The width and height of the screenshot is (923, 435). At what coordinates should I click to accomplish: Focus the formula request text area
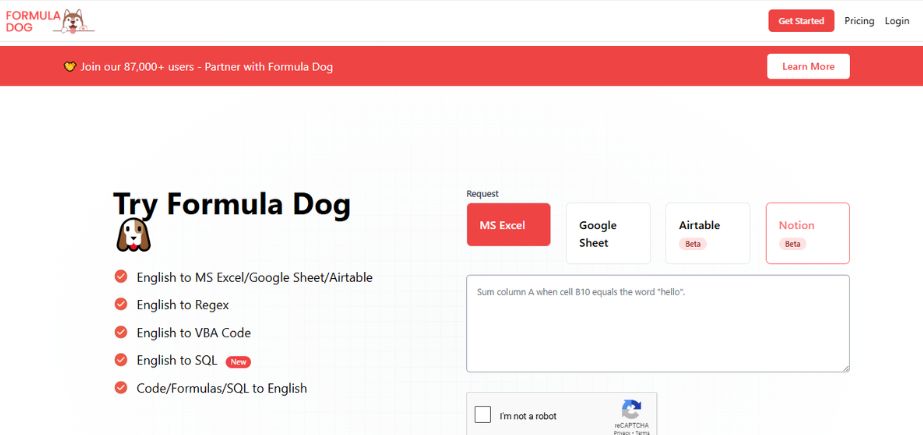[658, 324]
